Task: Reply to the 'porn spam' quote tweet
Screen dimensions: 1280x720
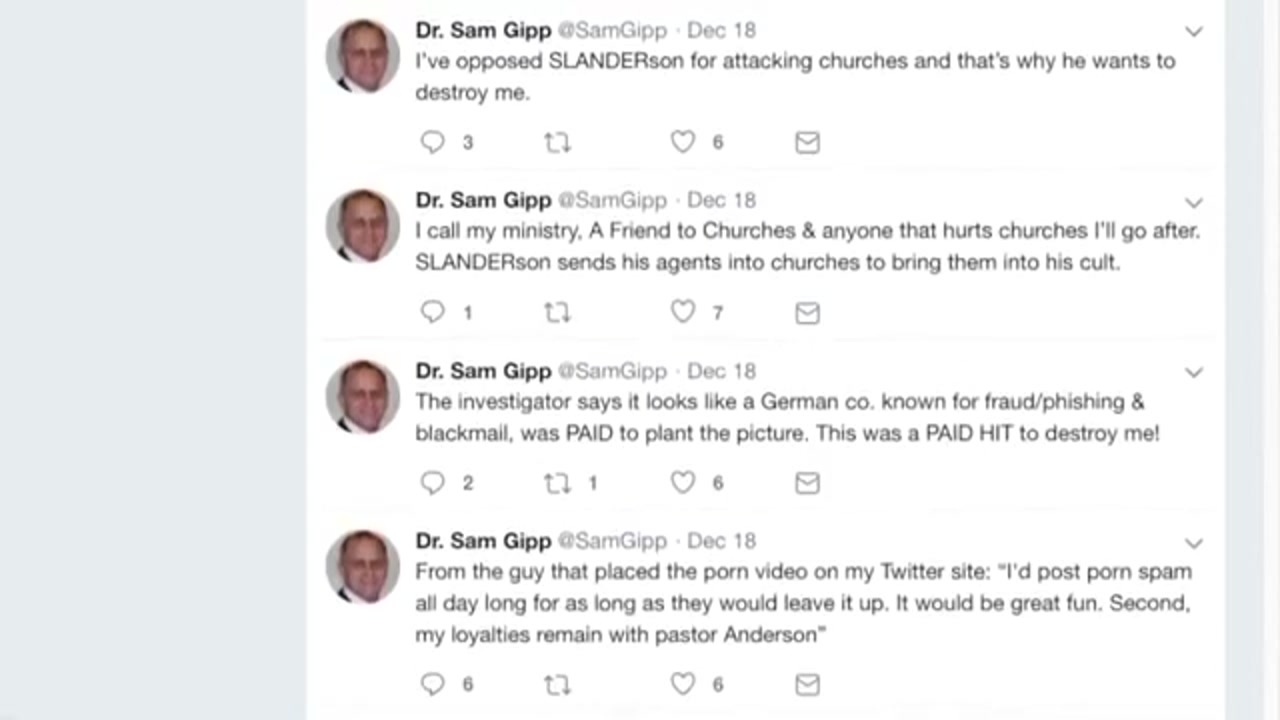Action: click(432, 684)
